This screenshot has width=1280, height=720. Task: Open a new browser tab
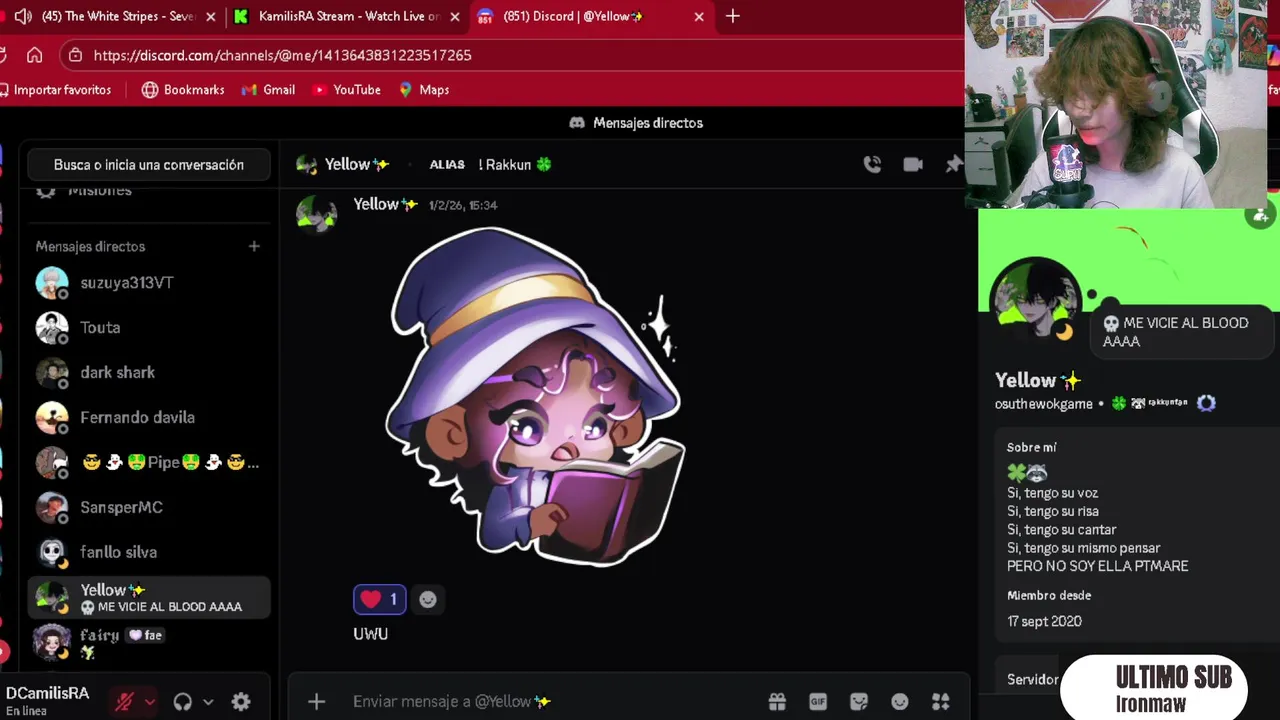[733, 16]
